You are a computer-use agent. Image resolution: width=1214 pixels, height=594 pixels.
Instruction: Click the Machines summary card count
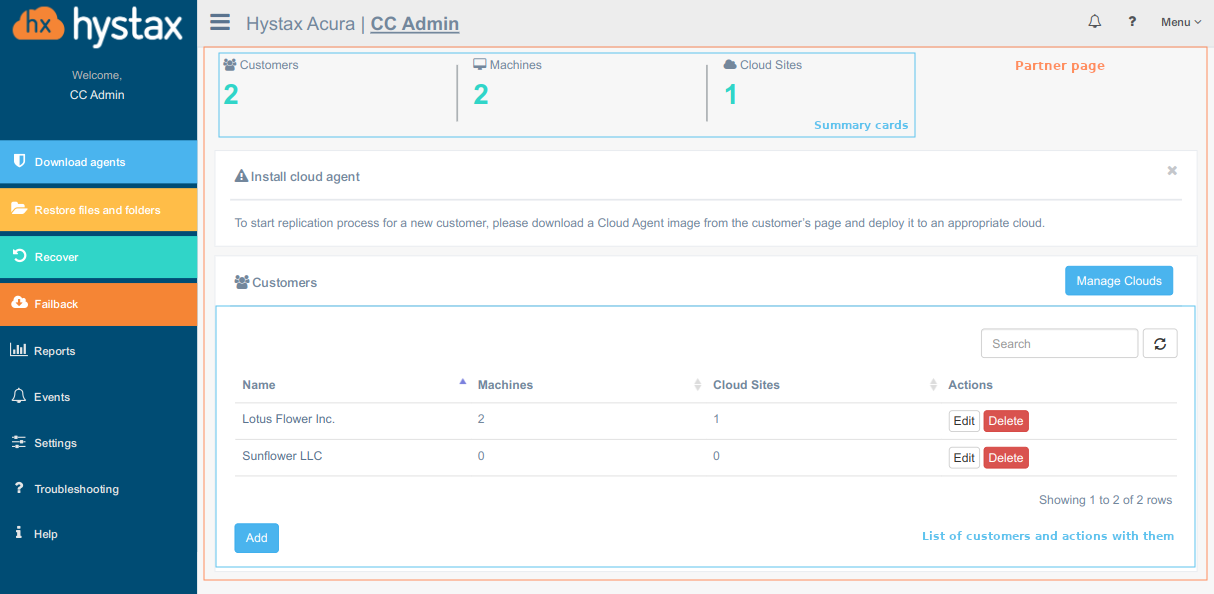tap(481, 95)
